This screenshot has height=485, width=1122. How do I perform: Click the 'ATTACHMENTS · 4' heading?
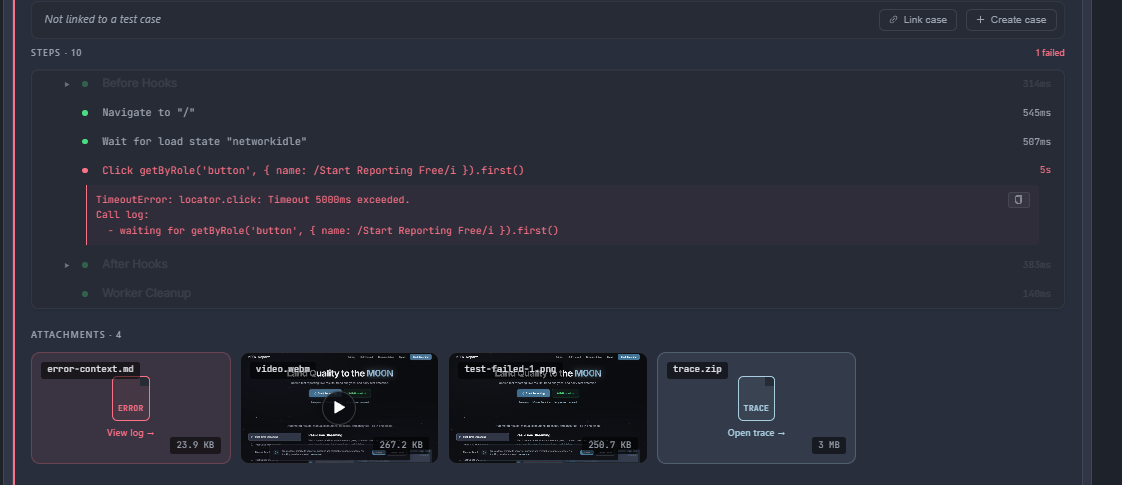click(x=76, y=335)
